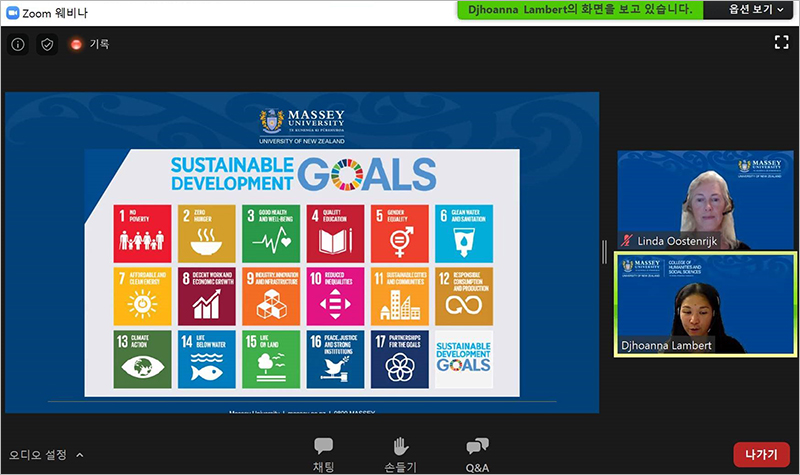Click SDG tile 2 Zero Hunger
800x475 pixels.
tap(207, 234)
